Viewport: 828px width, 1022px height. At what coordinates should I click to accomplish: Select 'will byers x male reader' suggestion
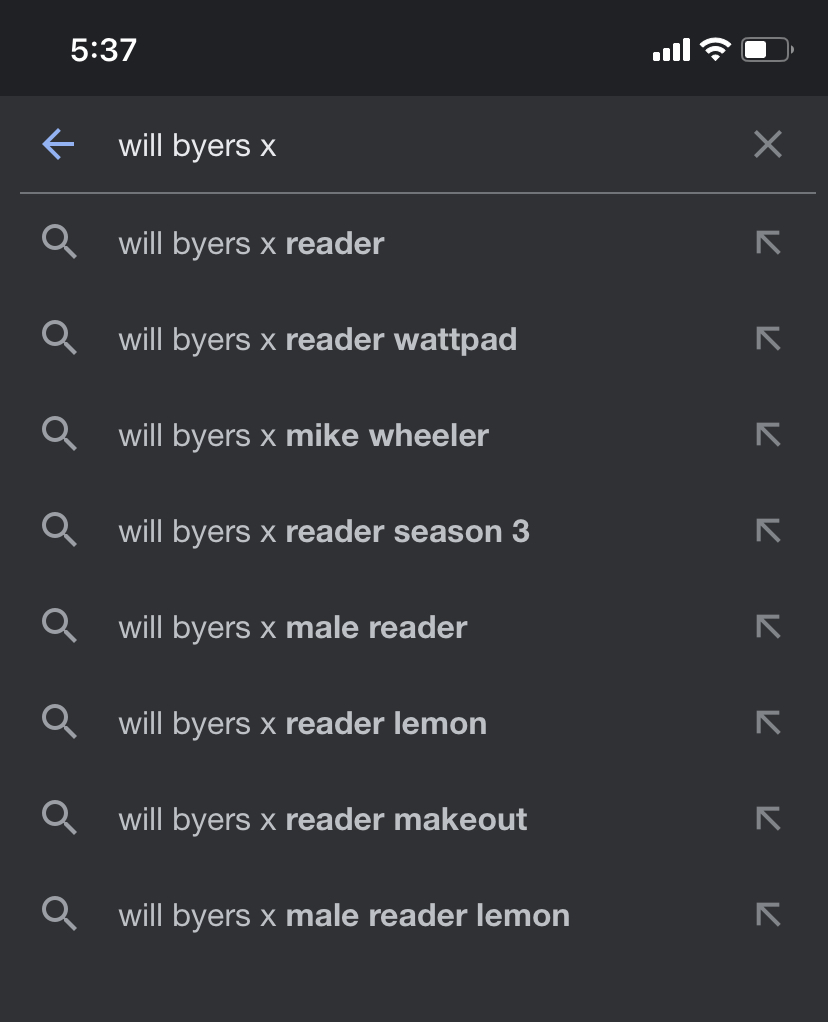pos(293,627)
